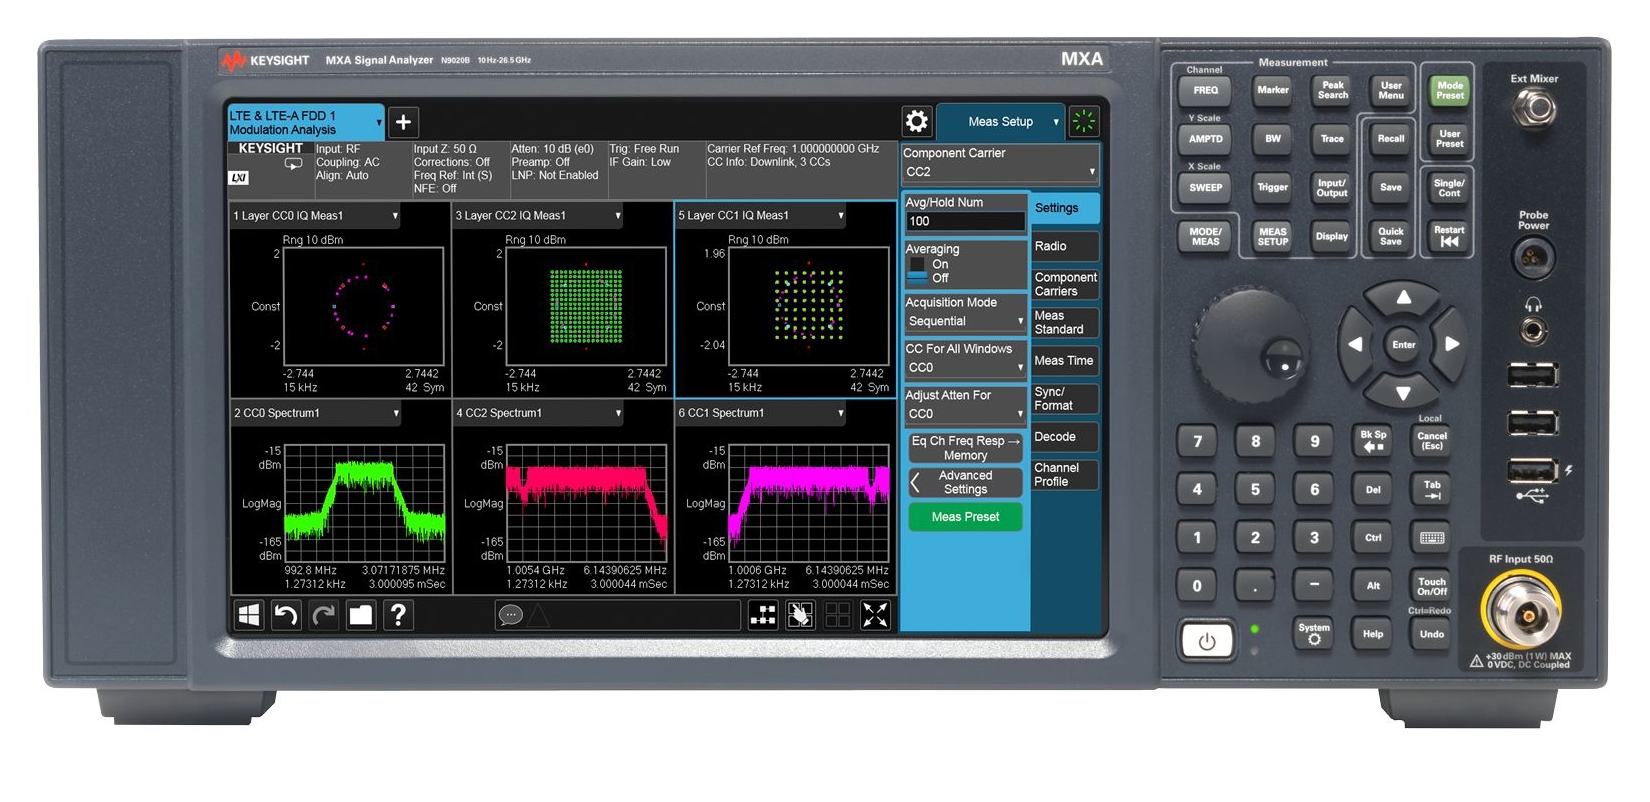Viewport: 1650px width, 802px height.
Task: Push the right arrow navigation key
Action: (x=1452, y=345)
